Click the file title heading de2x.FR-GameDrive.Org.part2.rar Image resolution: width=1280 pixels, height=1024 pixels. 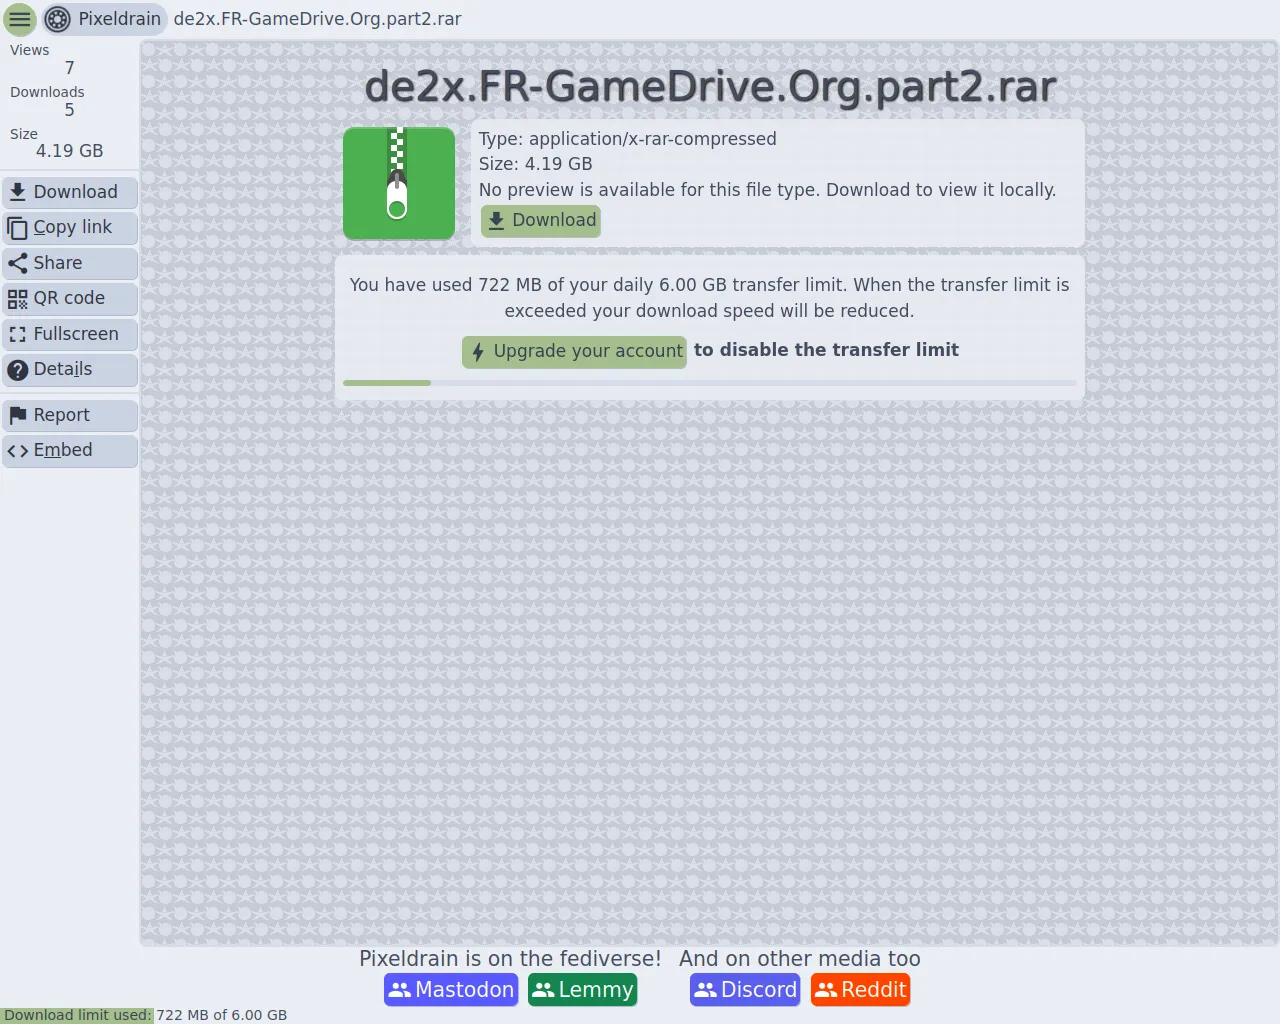tap(710, 87)
